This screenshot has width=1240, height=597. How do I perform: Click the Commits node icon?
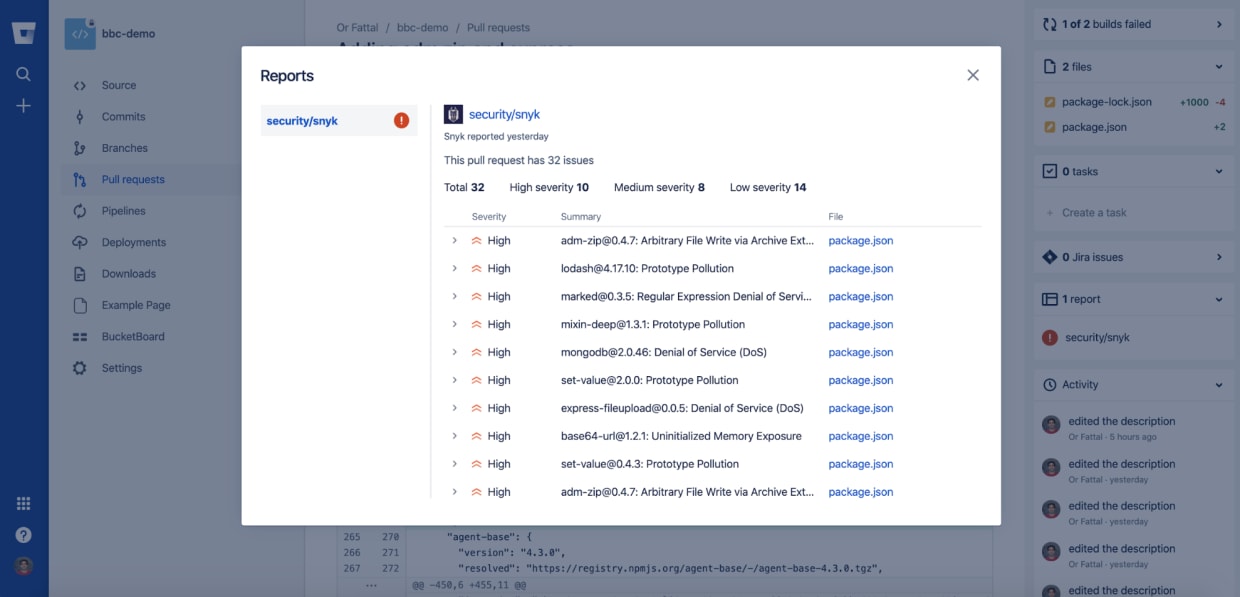point(80,117)
